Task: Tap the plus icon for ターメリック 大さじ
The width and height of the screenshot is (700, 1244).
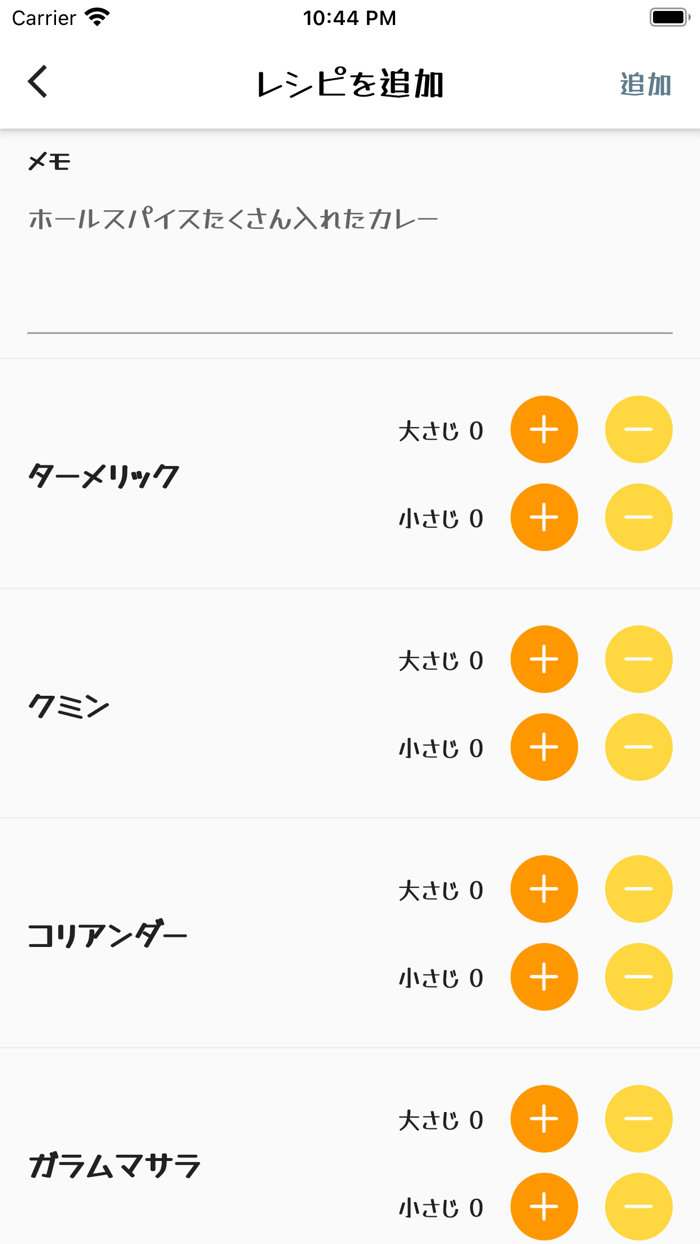Action: point(544,429)
